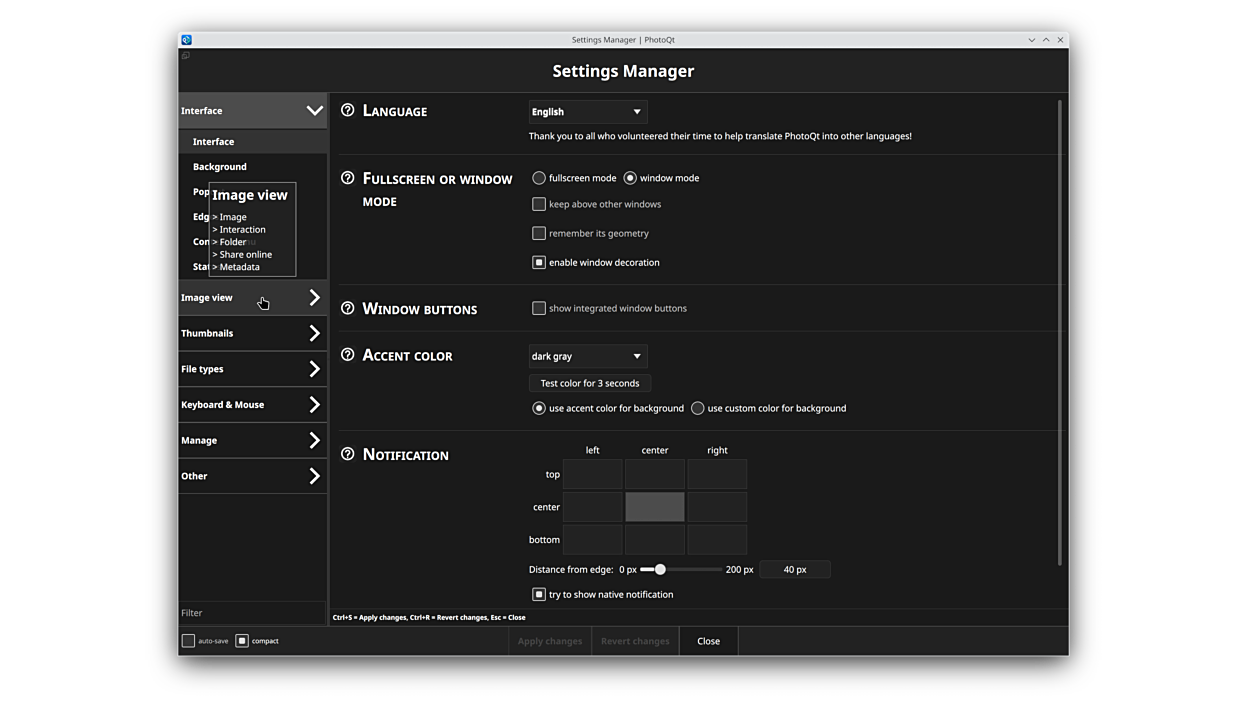1248x702 pixels.
Task: Click the Notification help question mark icon
Action: point(348,454)
